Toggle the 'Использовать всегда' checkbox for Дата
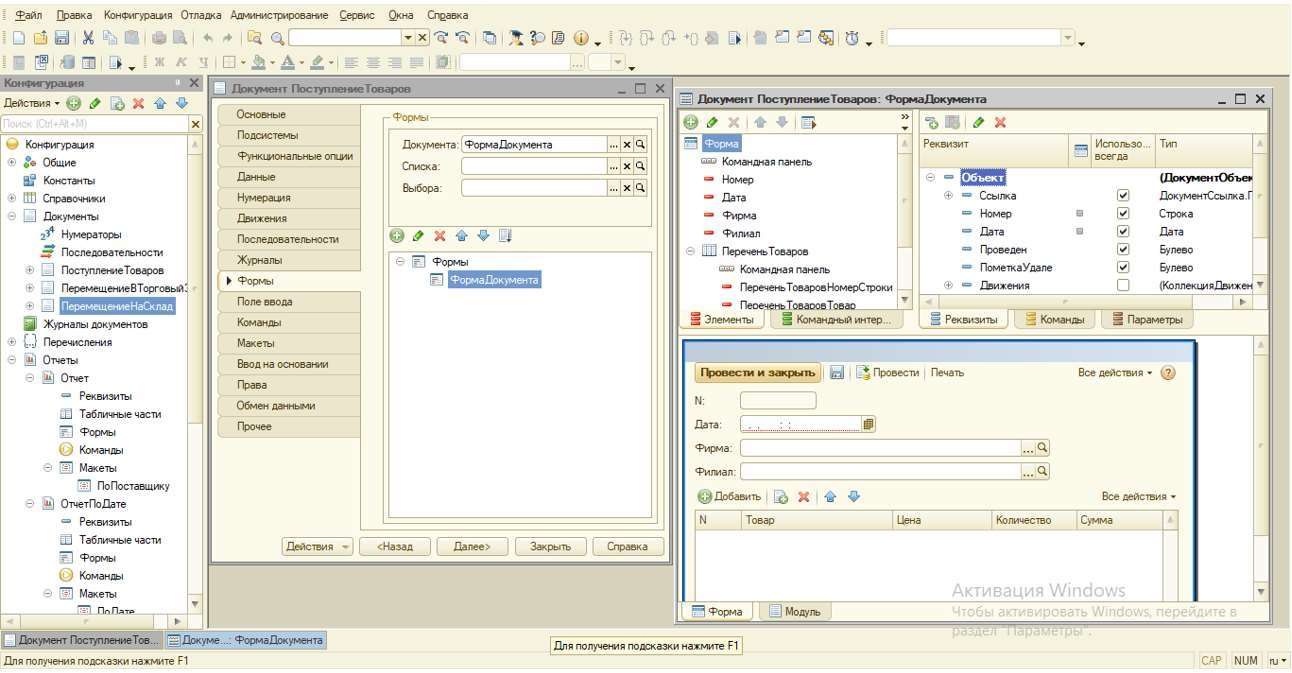 pos(1123,232)
